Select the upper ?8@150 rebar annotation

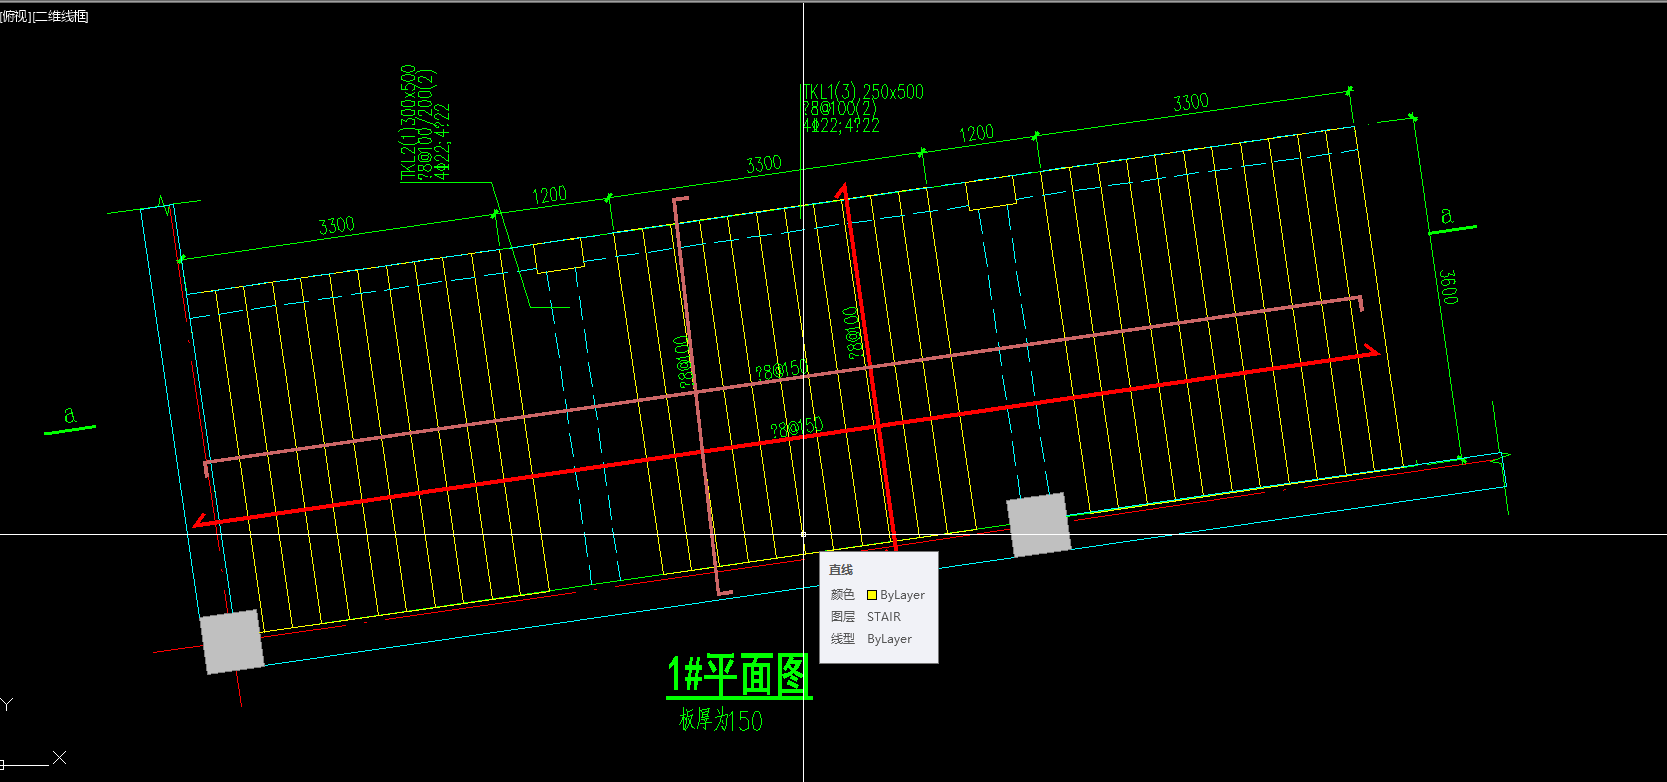(781, 370)
